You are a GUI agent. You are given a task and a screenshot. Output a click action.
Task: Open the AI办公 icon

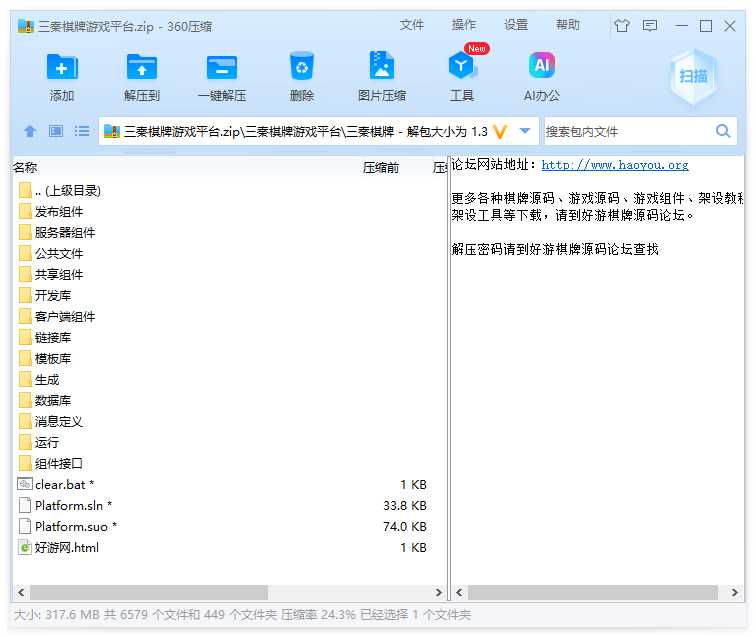click(542, 66)
